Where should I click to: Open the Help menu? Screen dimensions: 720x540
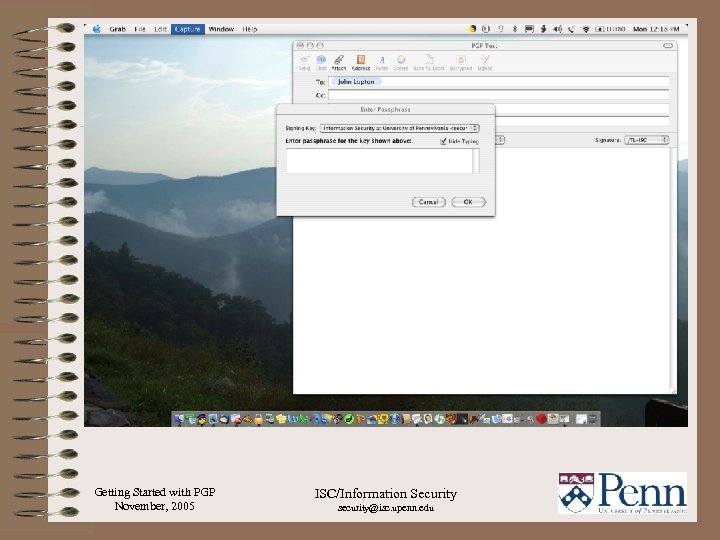[250, 29]
